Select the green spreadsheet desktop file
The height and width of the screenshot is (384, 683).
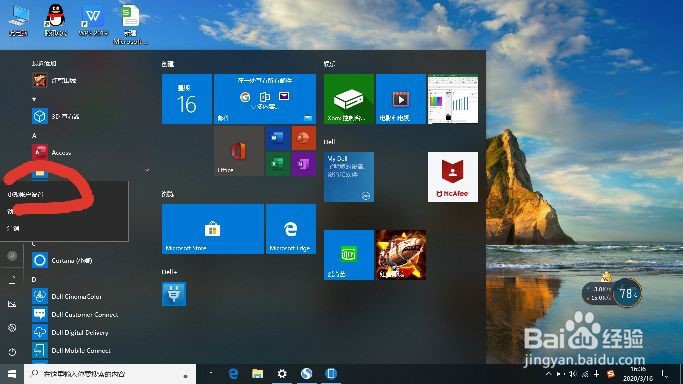pyautogui.click(x=130, y=24)
